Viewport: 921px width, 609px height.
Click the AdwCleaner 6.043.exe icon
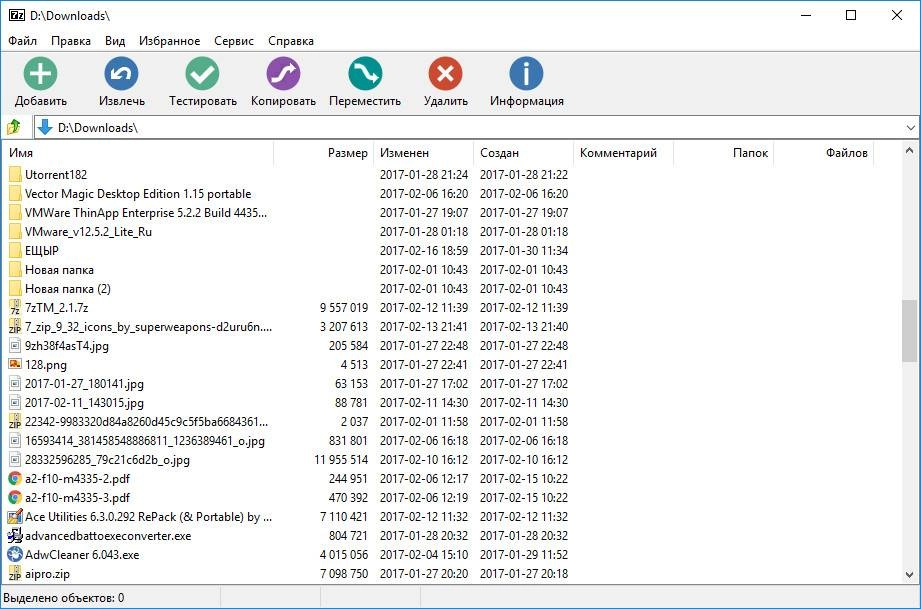coord(15,555)
